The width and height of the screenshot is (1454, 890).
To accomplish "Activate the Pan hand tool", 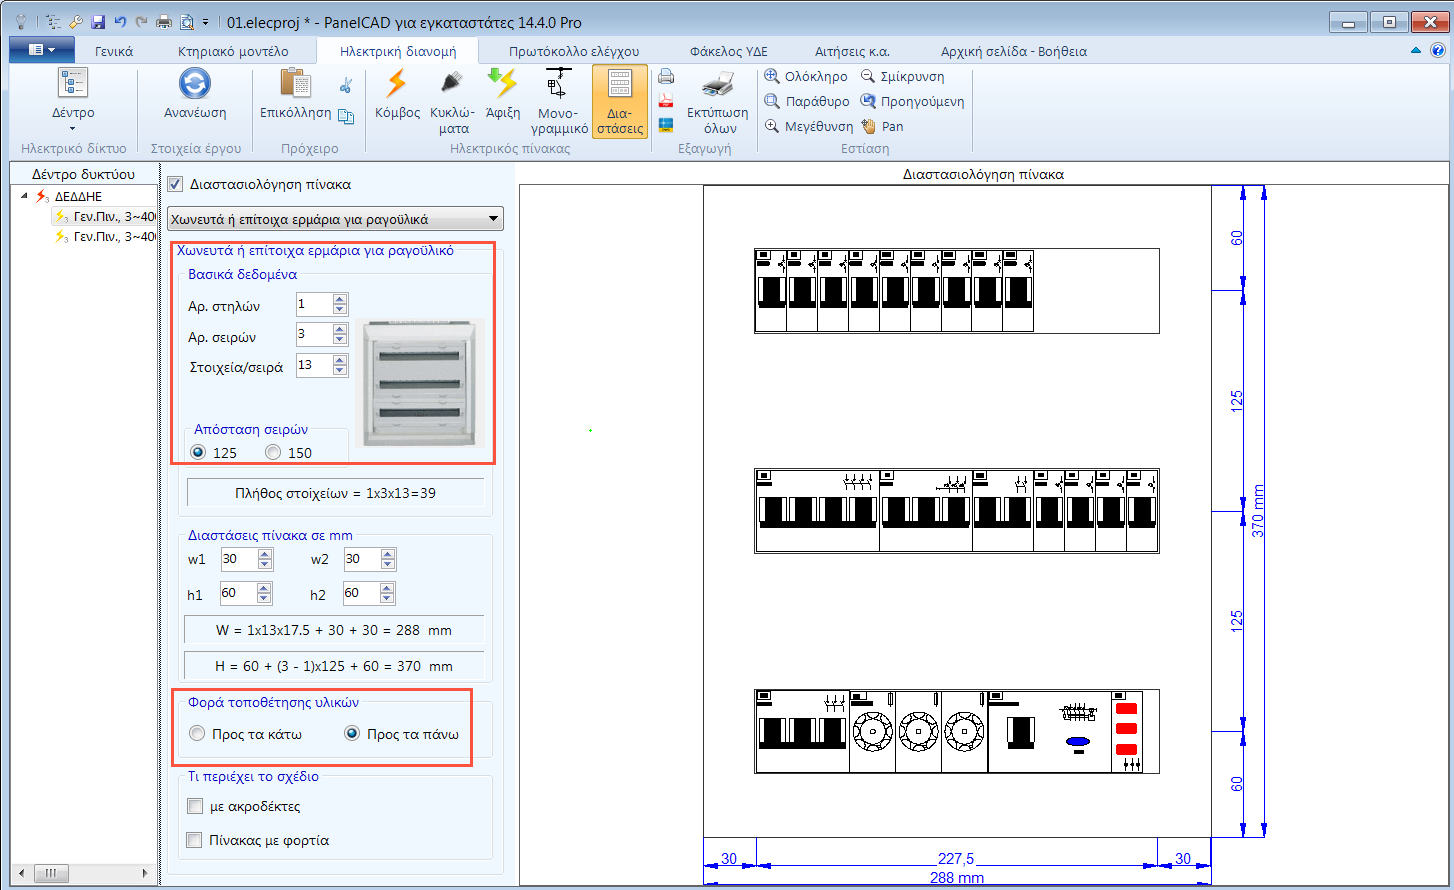I will coord(882,127).
